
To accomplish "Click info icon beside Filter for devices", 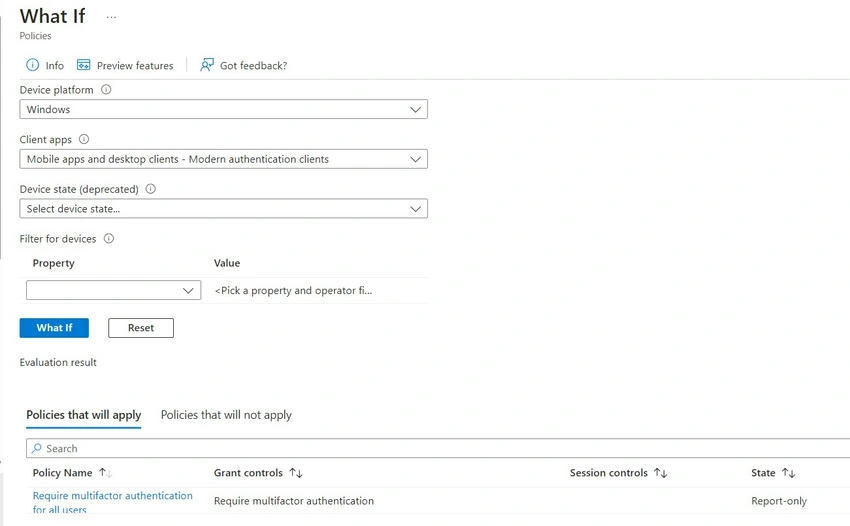I will point(109,239).
